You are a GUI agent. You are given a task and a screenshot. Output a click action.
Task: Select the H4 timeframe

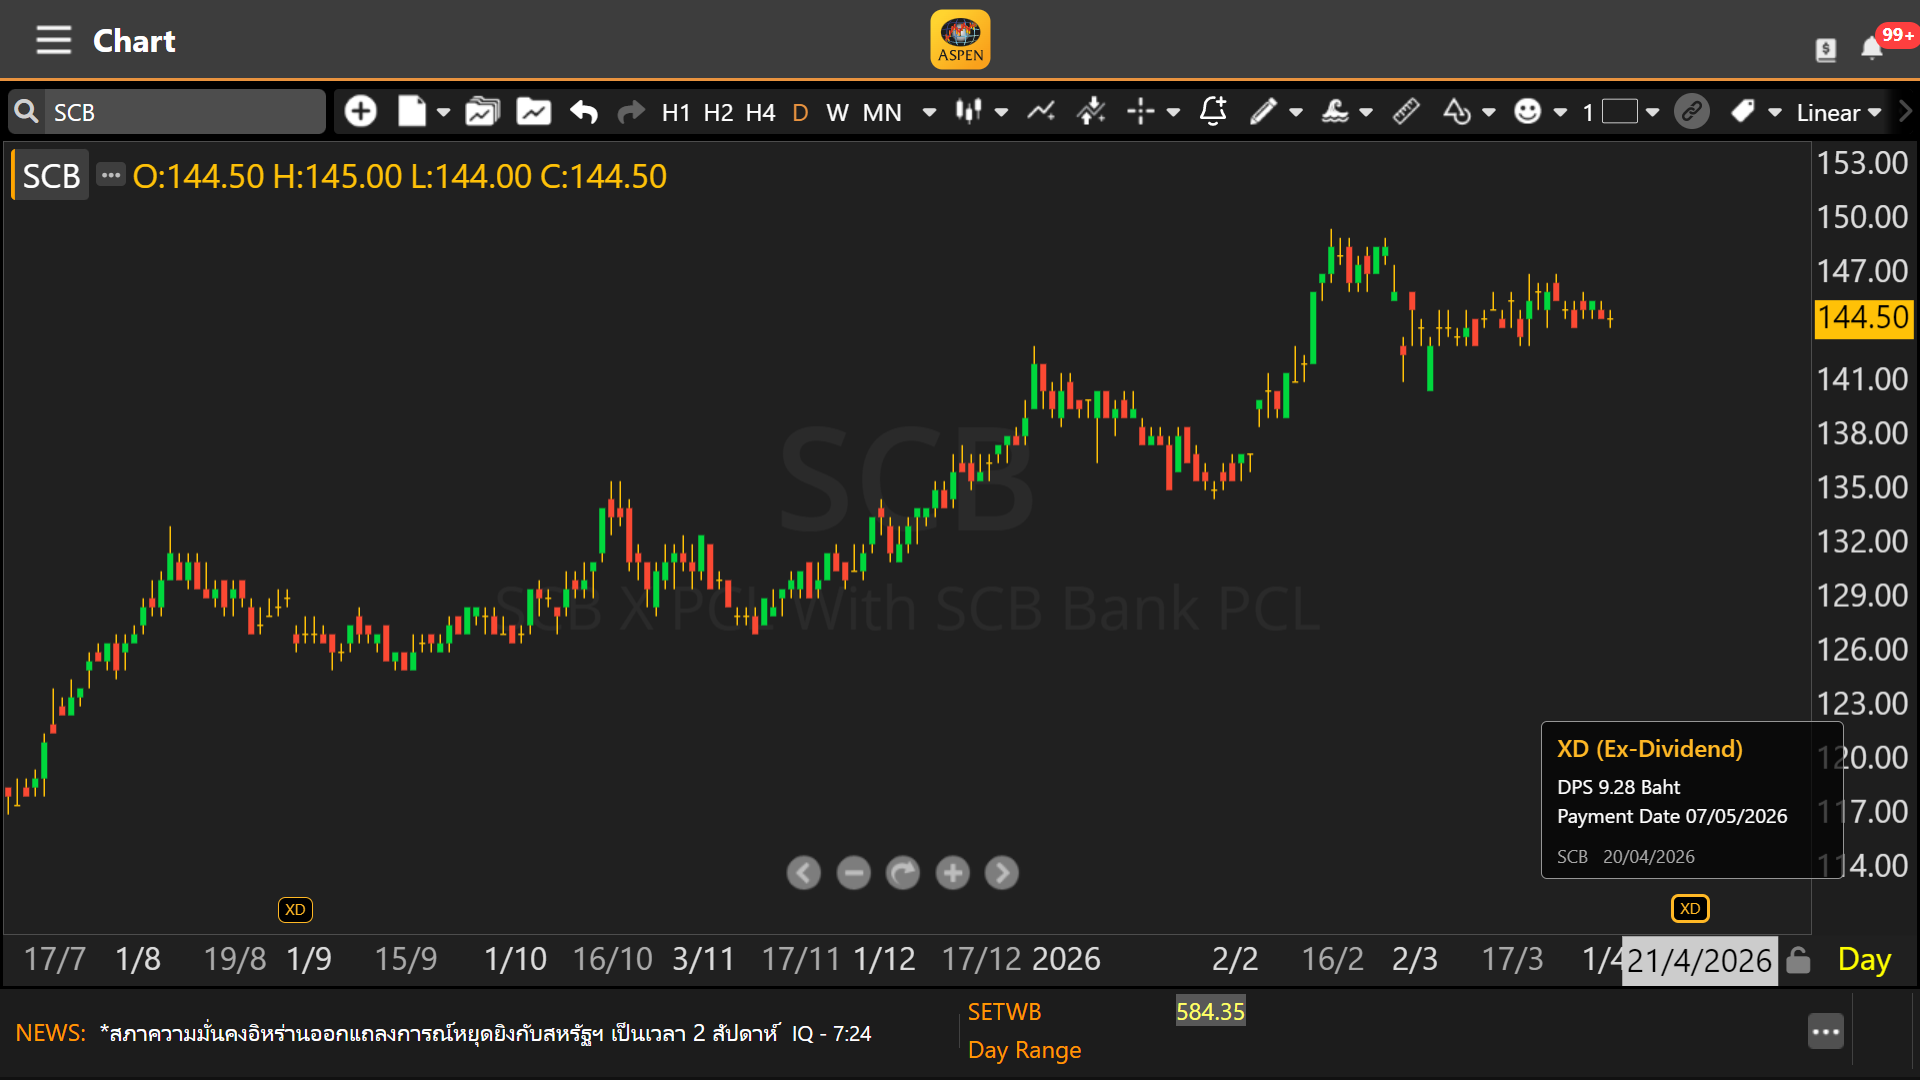click(760, 112)
